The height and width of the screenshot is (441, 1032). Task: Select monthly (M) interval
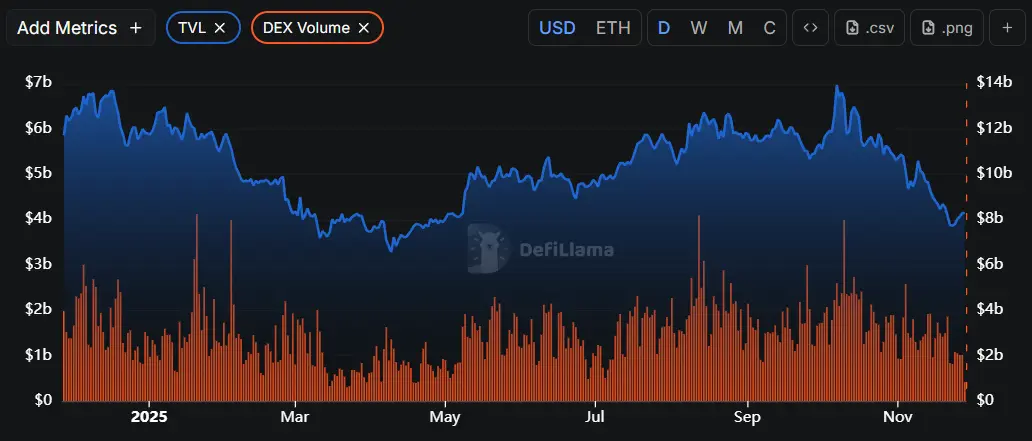click(735, 28)
